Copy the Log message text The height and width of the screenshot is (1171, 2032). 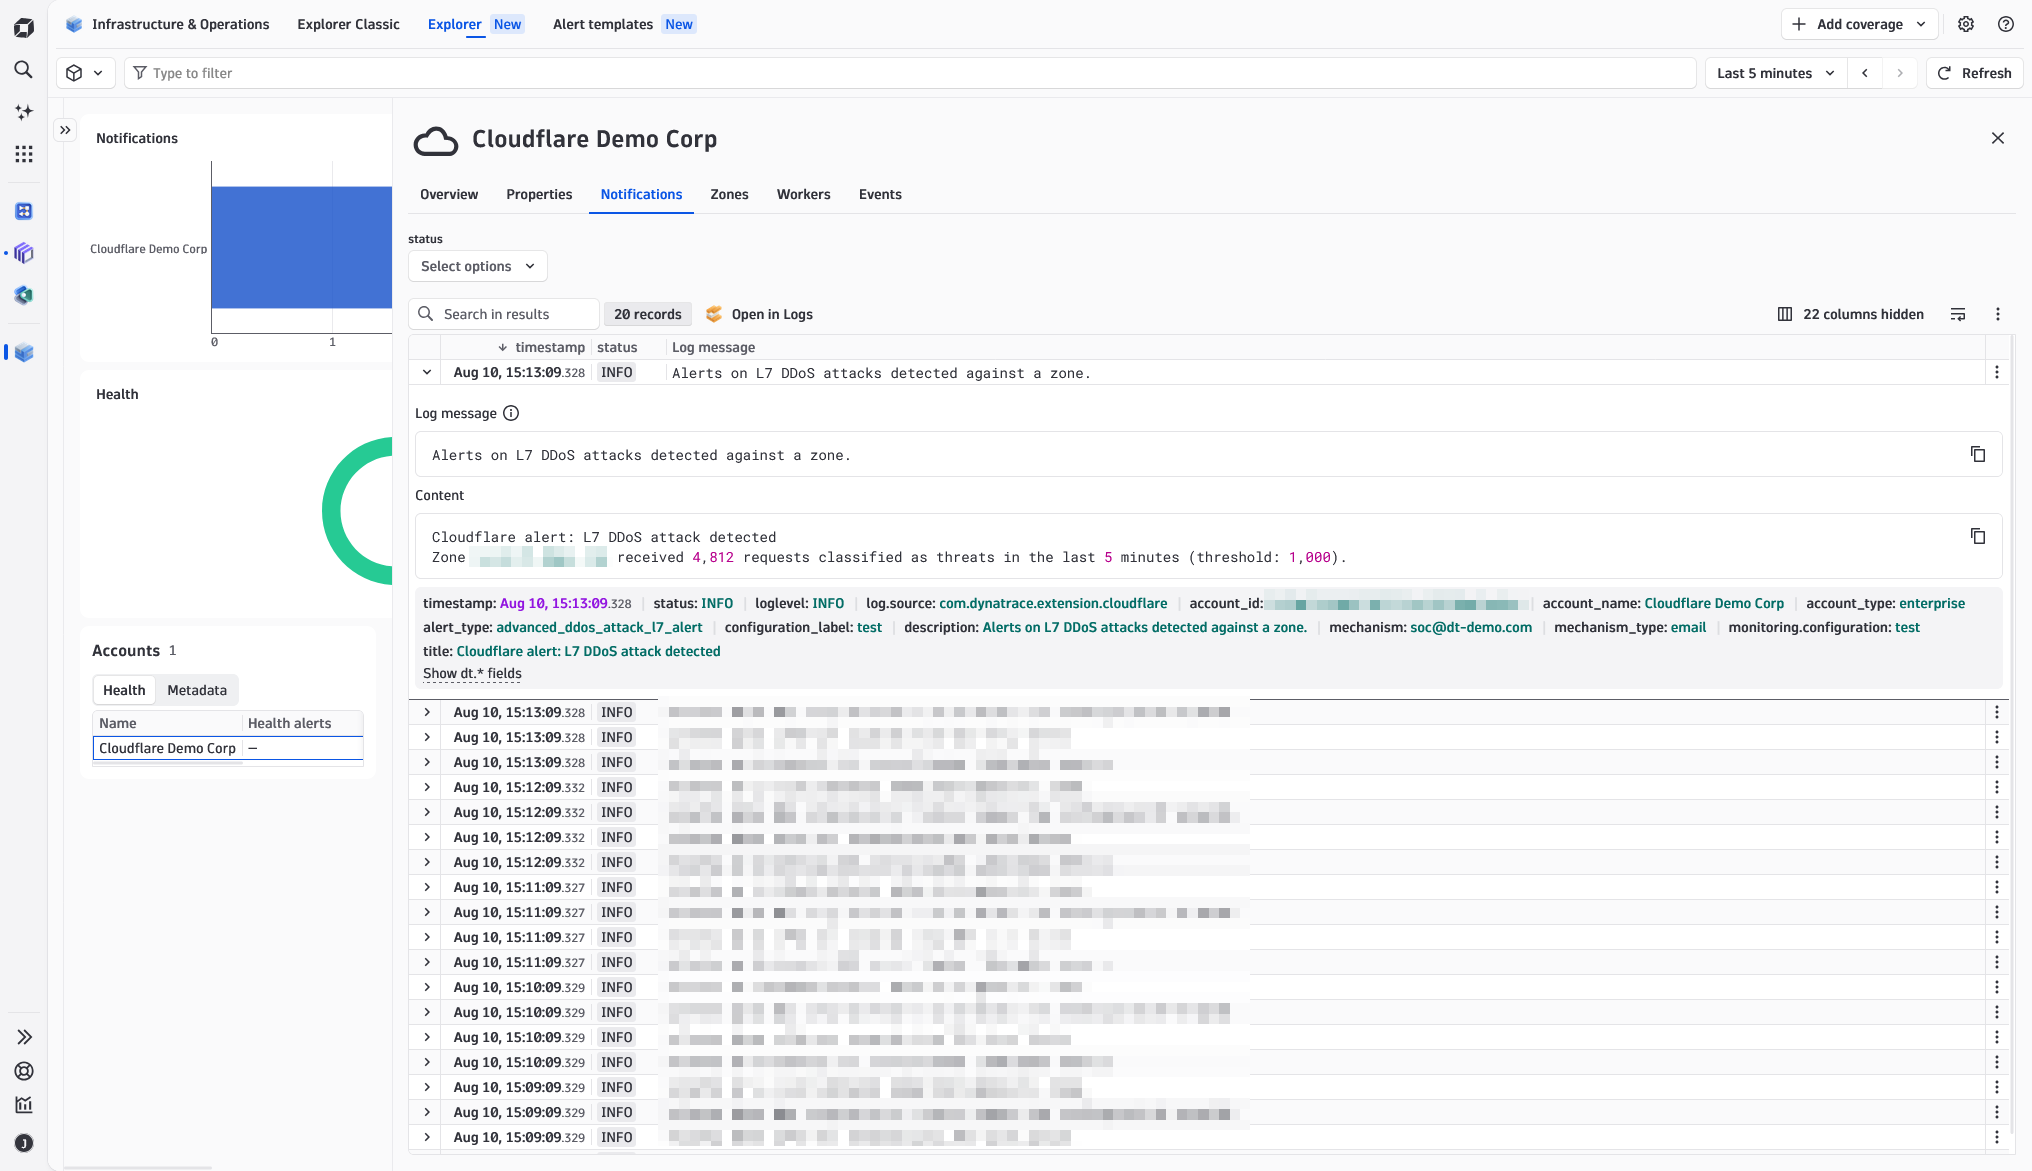coord(1978,454)
